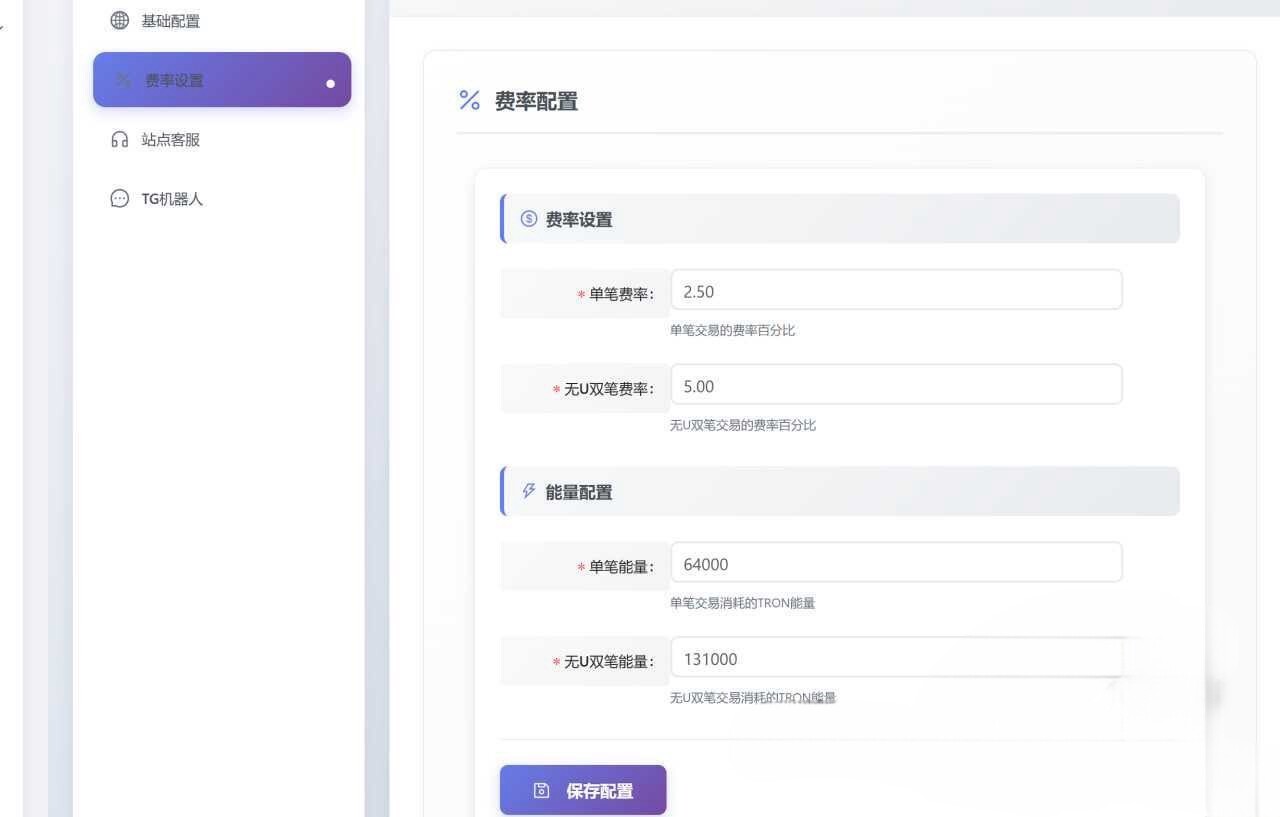The width and height of the screenshot is (1280, 817).
Task: Click the white dot indicator on 费率设置 item
Action: 331,83
